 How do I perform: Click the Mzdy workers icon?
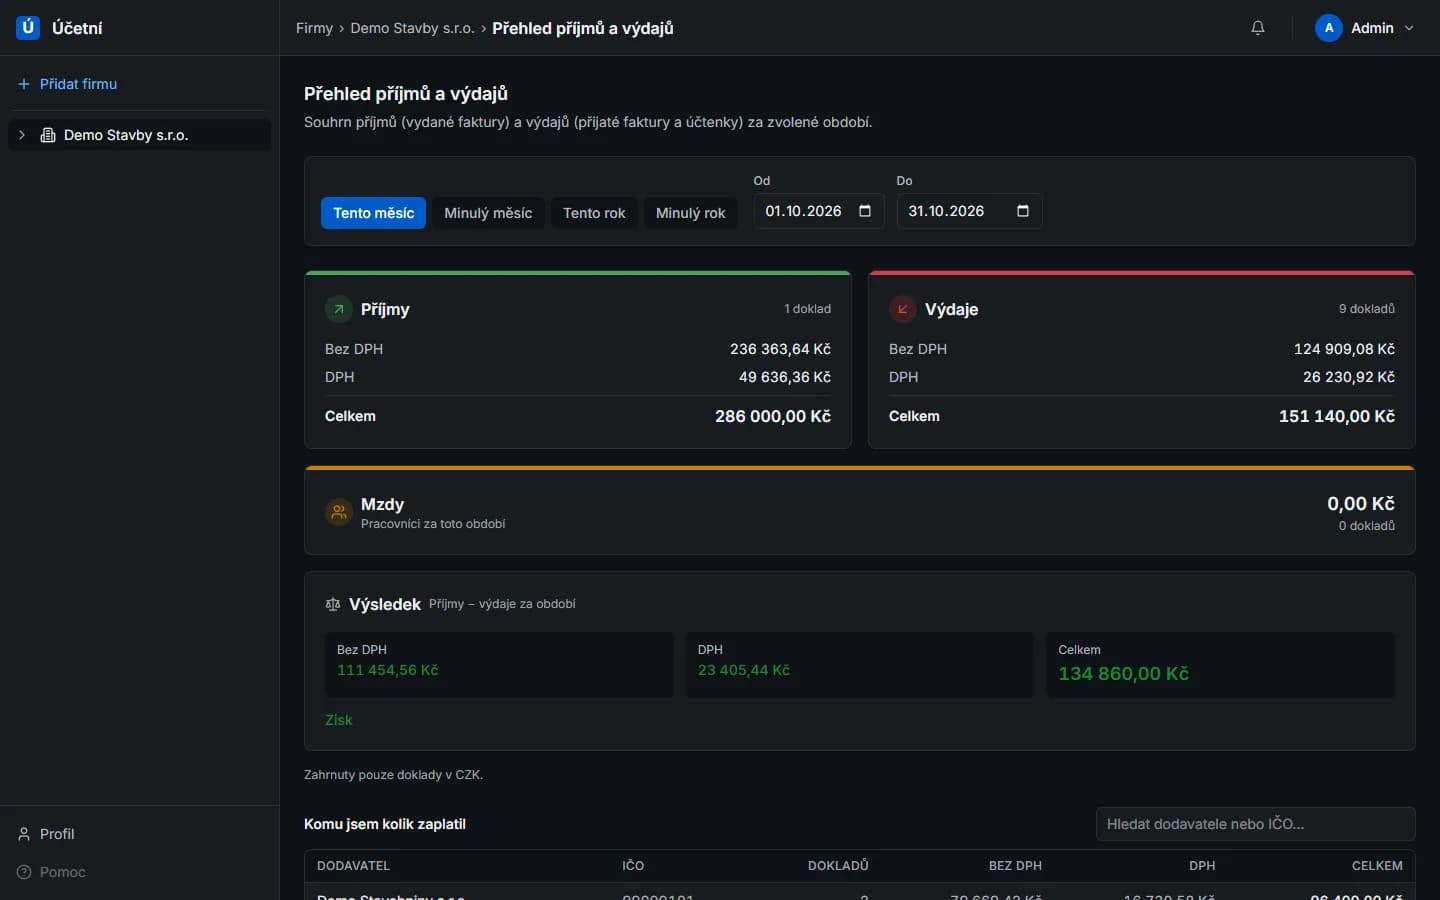(x=339, y=512)
